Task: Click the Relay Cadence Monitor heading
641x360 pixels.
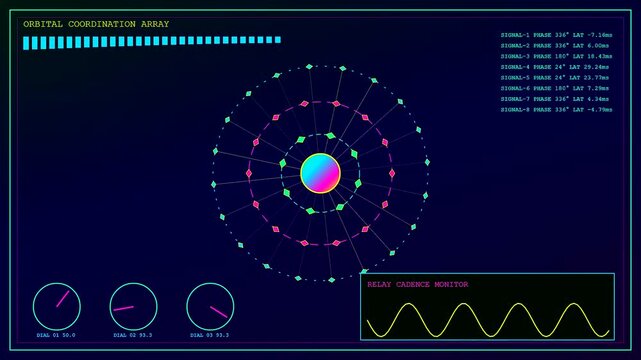Action: click(417, 284)
